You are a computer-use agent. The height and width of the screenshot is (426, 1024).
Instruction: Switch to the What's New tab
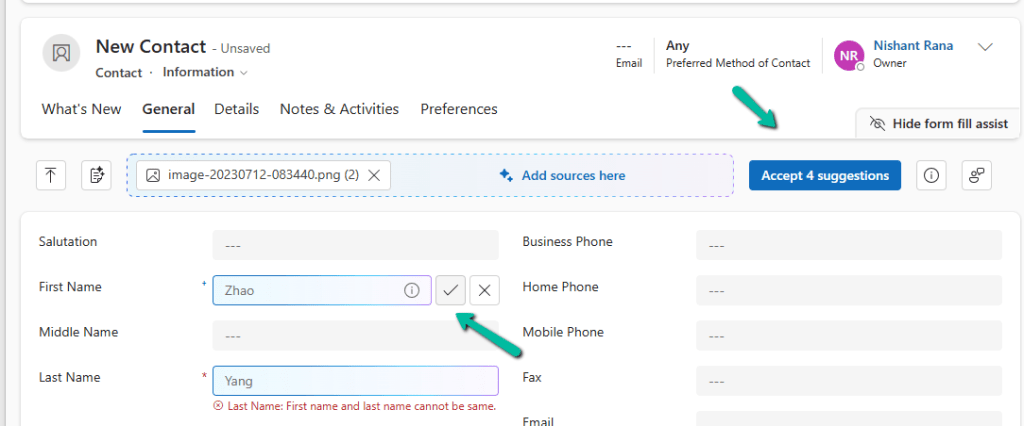pos(81,109)
